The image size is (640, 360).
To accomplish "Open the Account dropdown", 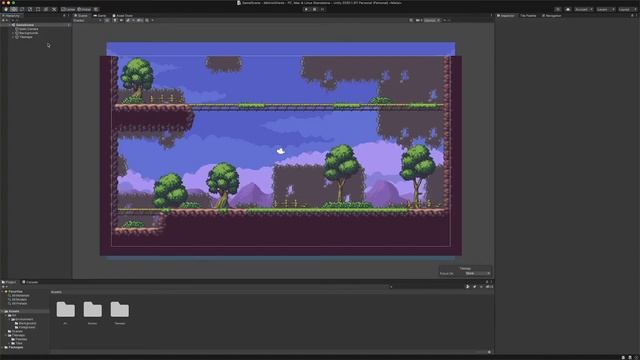I will (583, 9).
